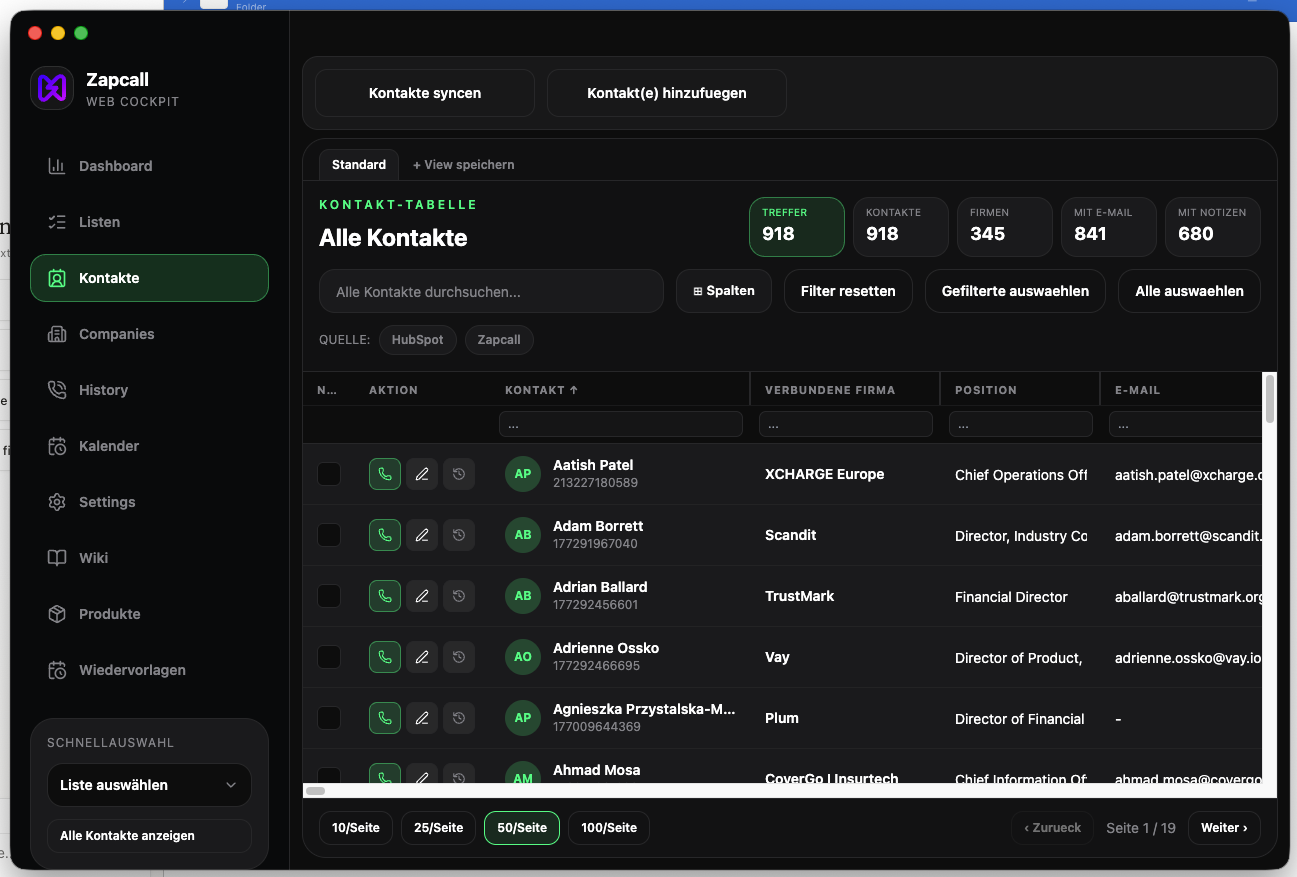Check the box next to Adrienne Ossko
Screen dimensions: 1297x877
coord(329,657)
